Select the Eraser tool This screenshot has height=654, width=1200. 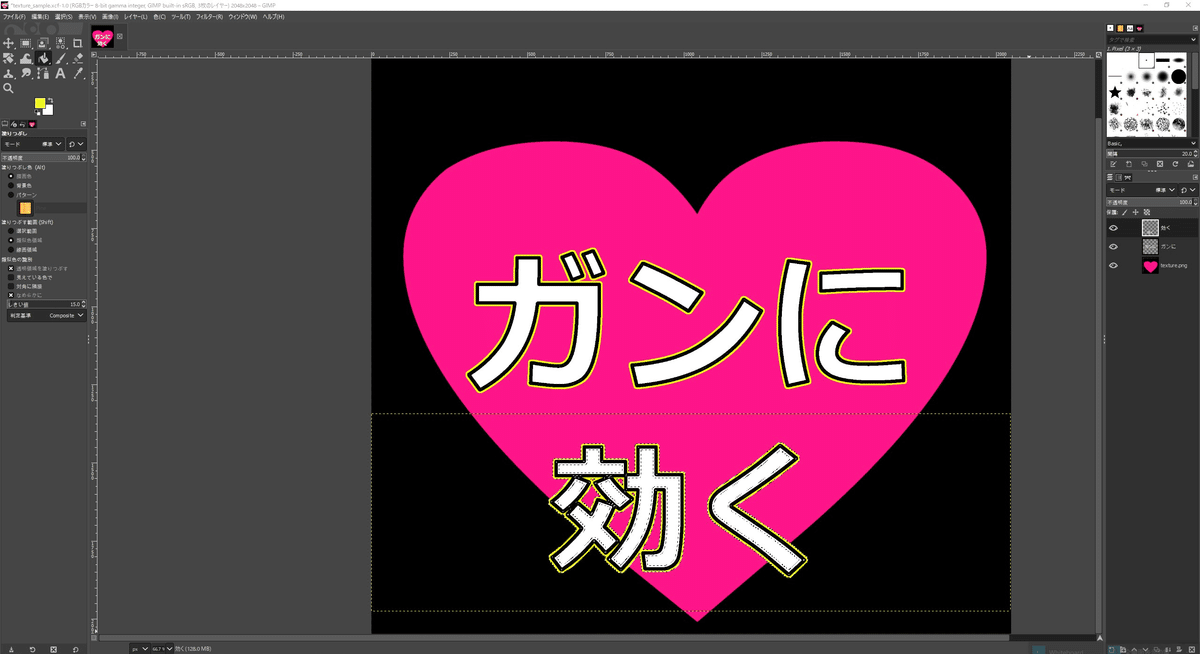pyautogui.click(x=77, y=59)
